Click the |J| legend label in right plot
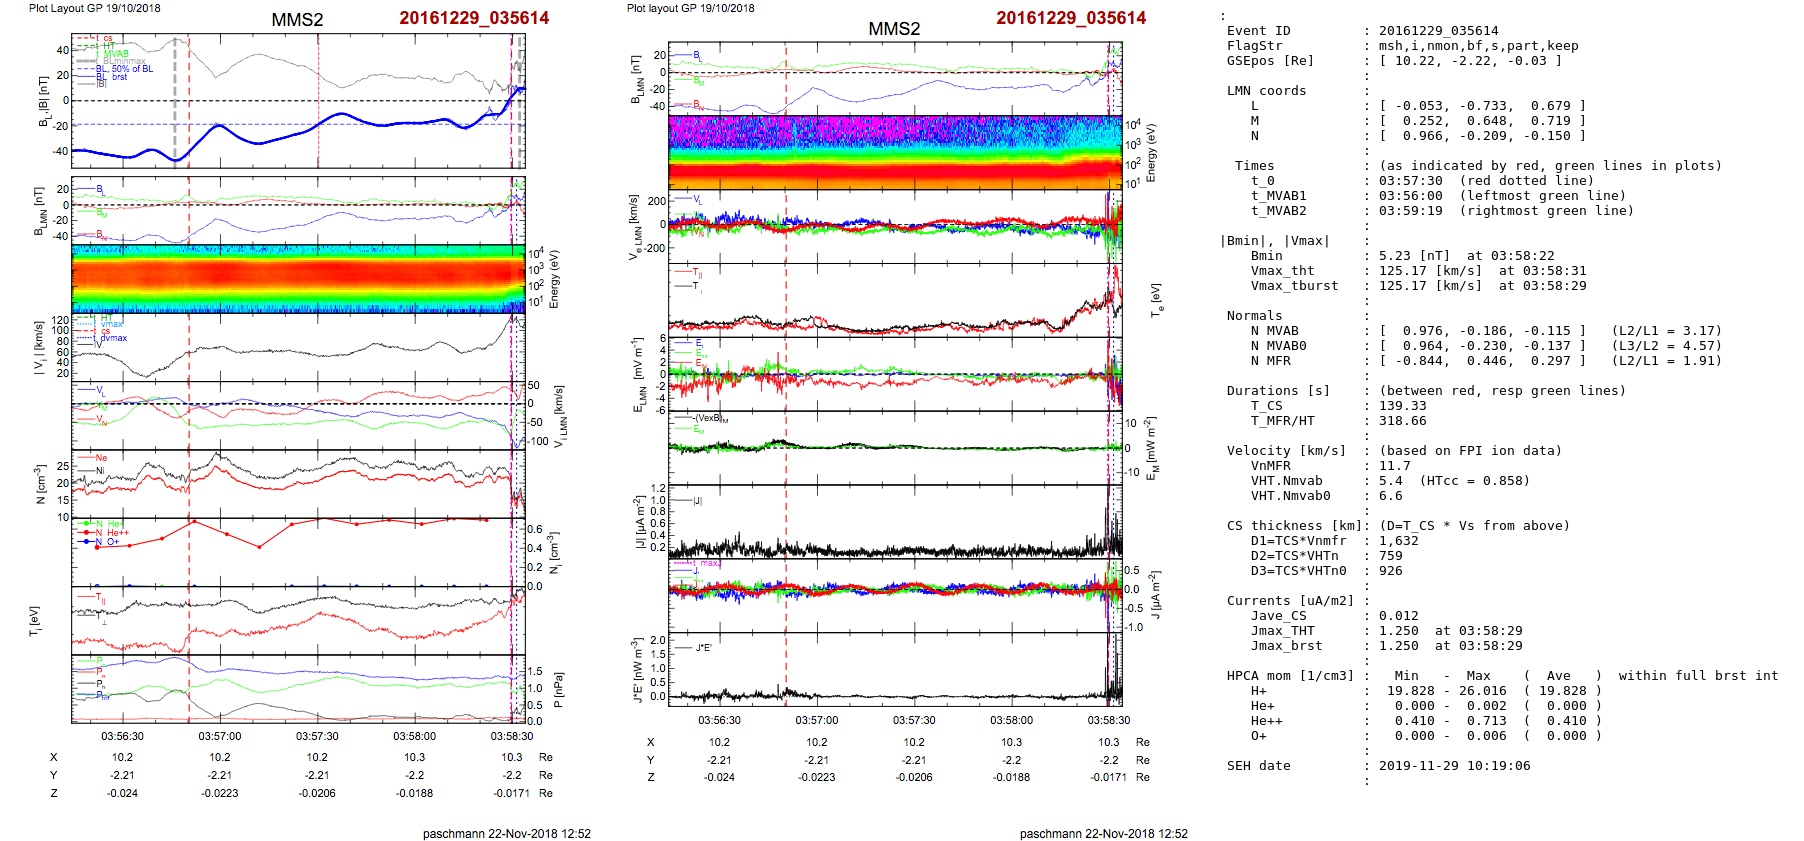Viewport: 1804px width, 841px height. 698,501
